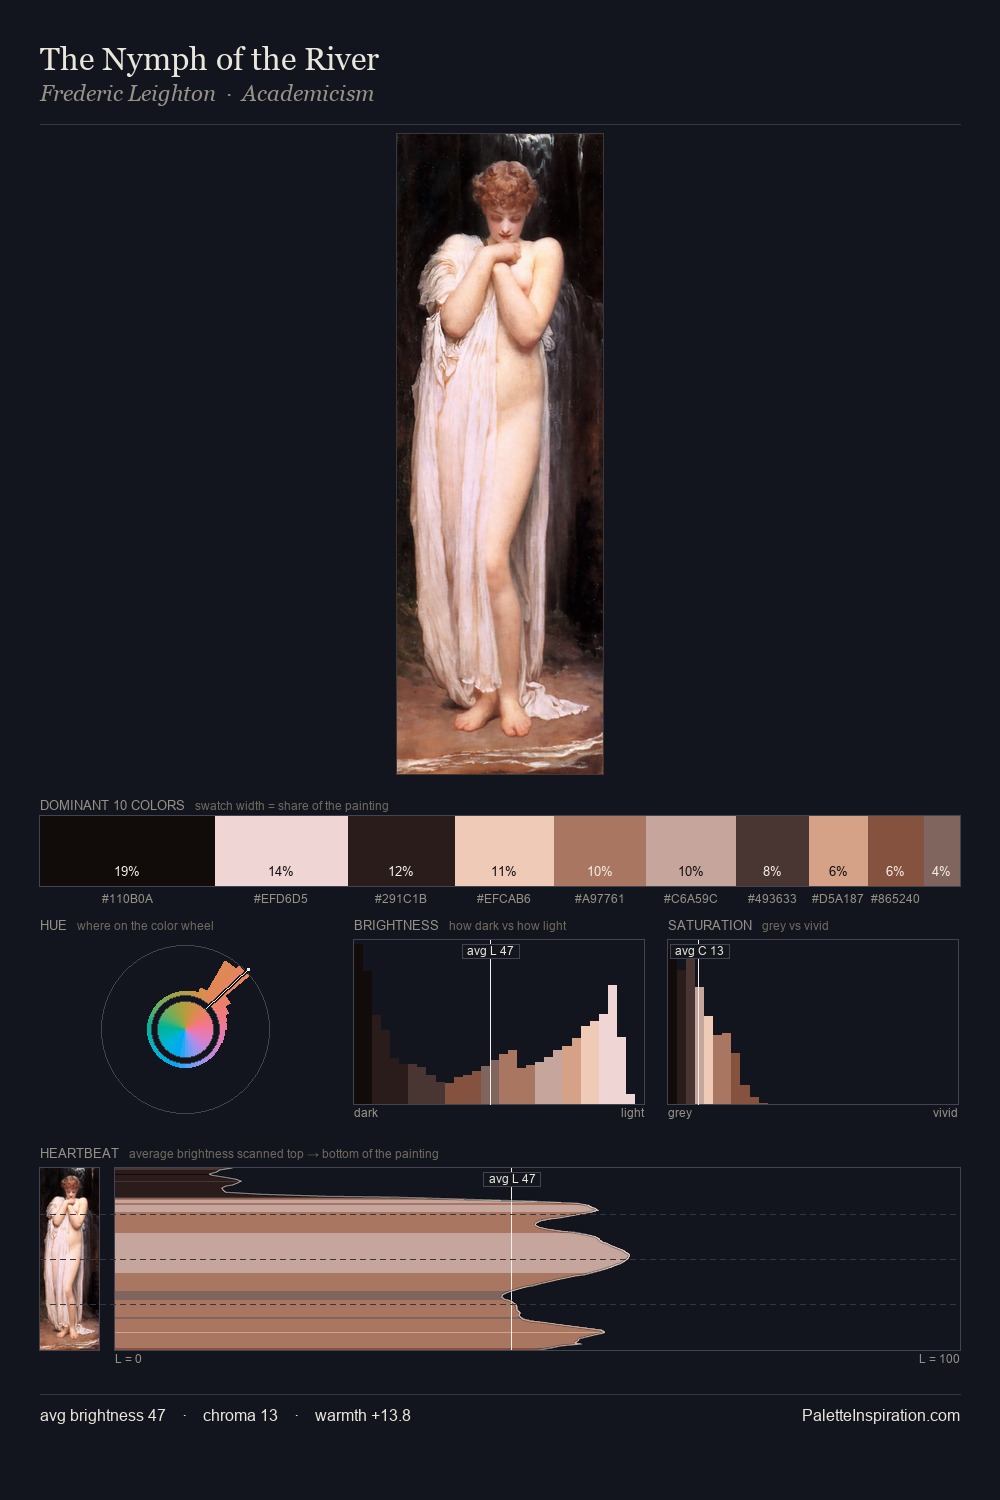Screen dimensions: 1000x1500
Task: Click the 'BRIGHTNESS' section heading
Action: pos(396,925)
